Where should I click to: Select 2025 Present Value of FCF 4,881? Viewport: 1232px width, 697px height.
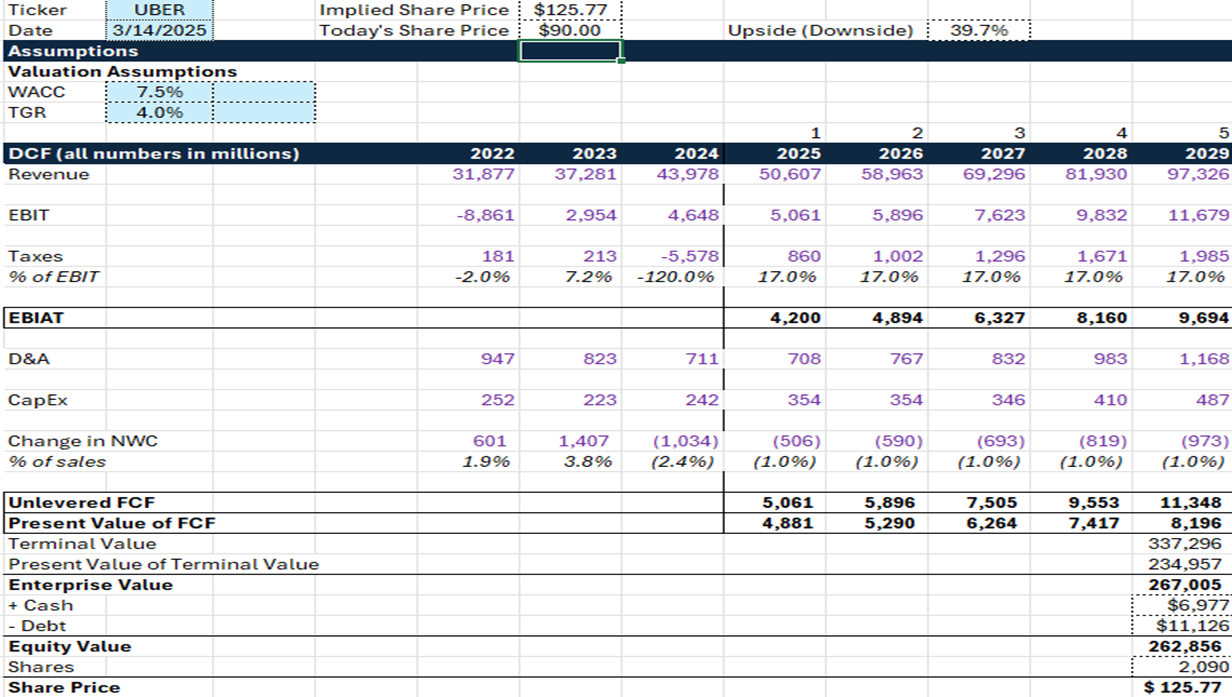pos(790,523)
